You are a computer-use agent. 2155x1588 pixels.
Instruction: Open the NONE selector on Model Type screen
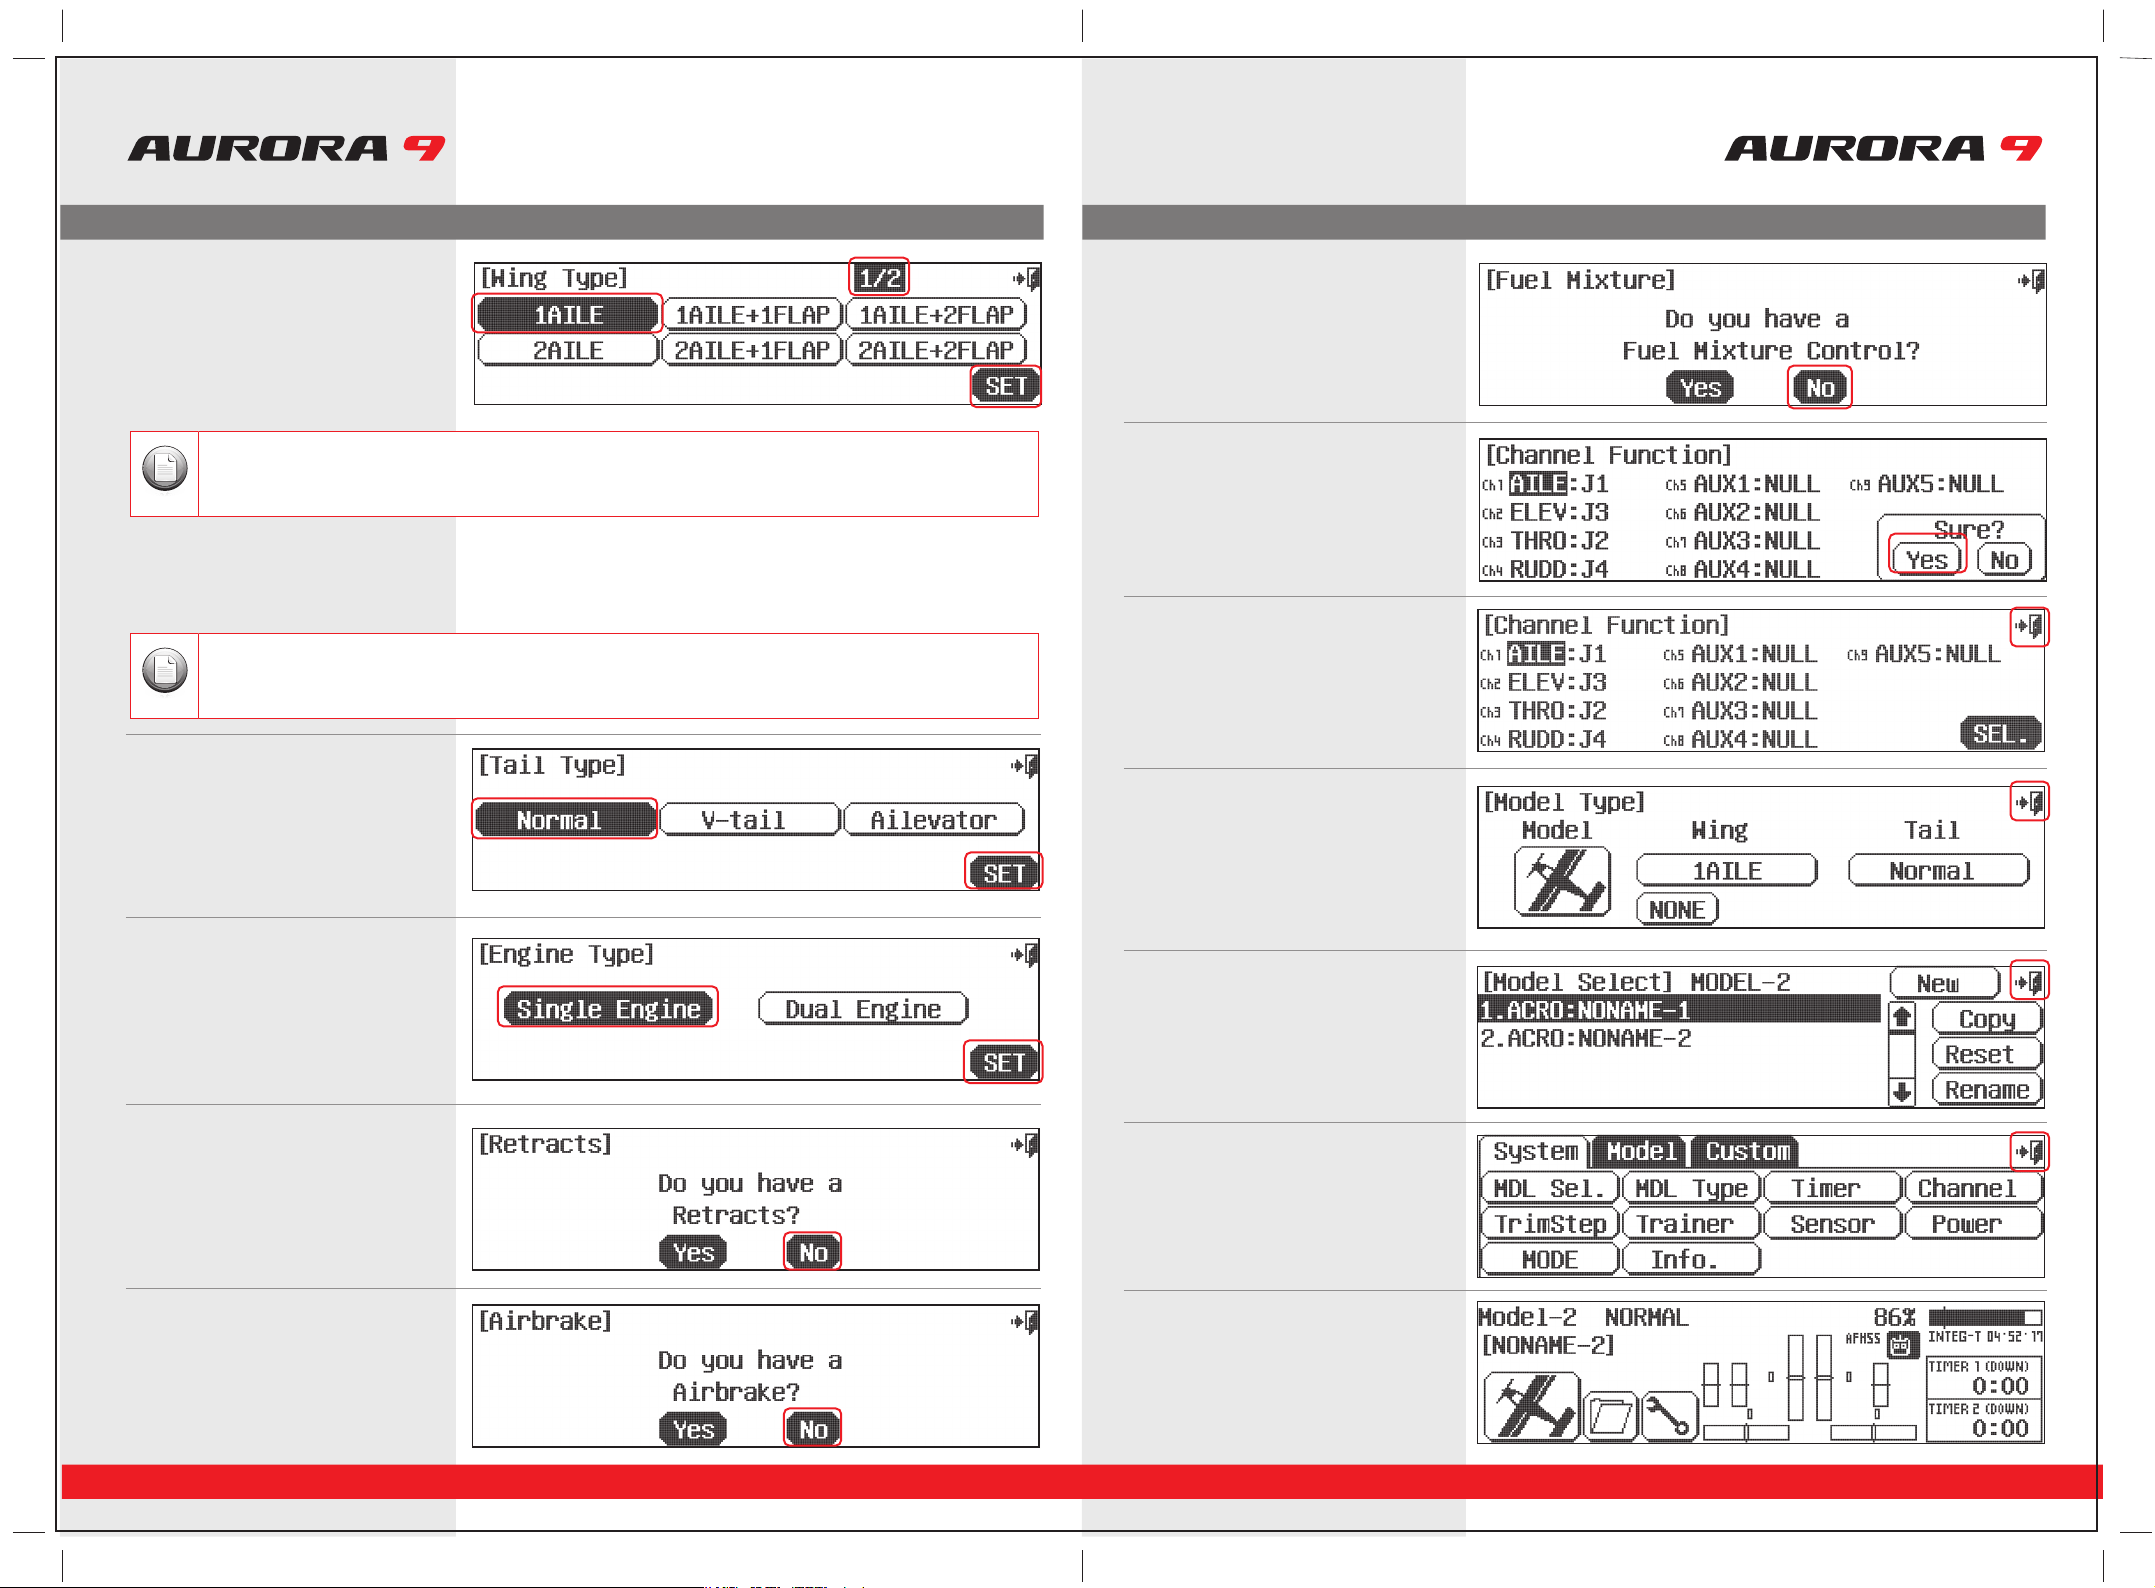pos(1677,910)
